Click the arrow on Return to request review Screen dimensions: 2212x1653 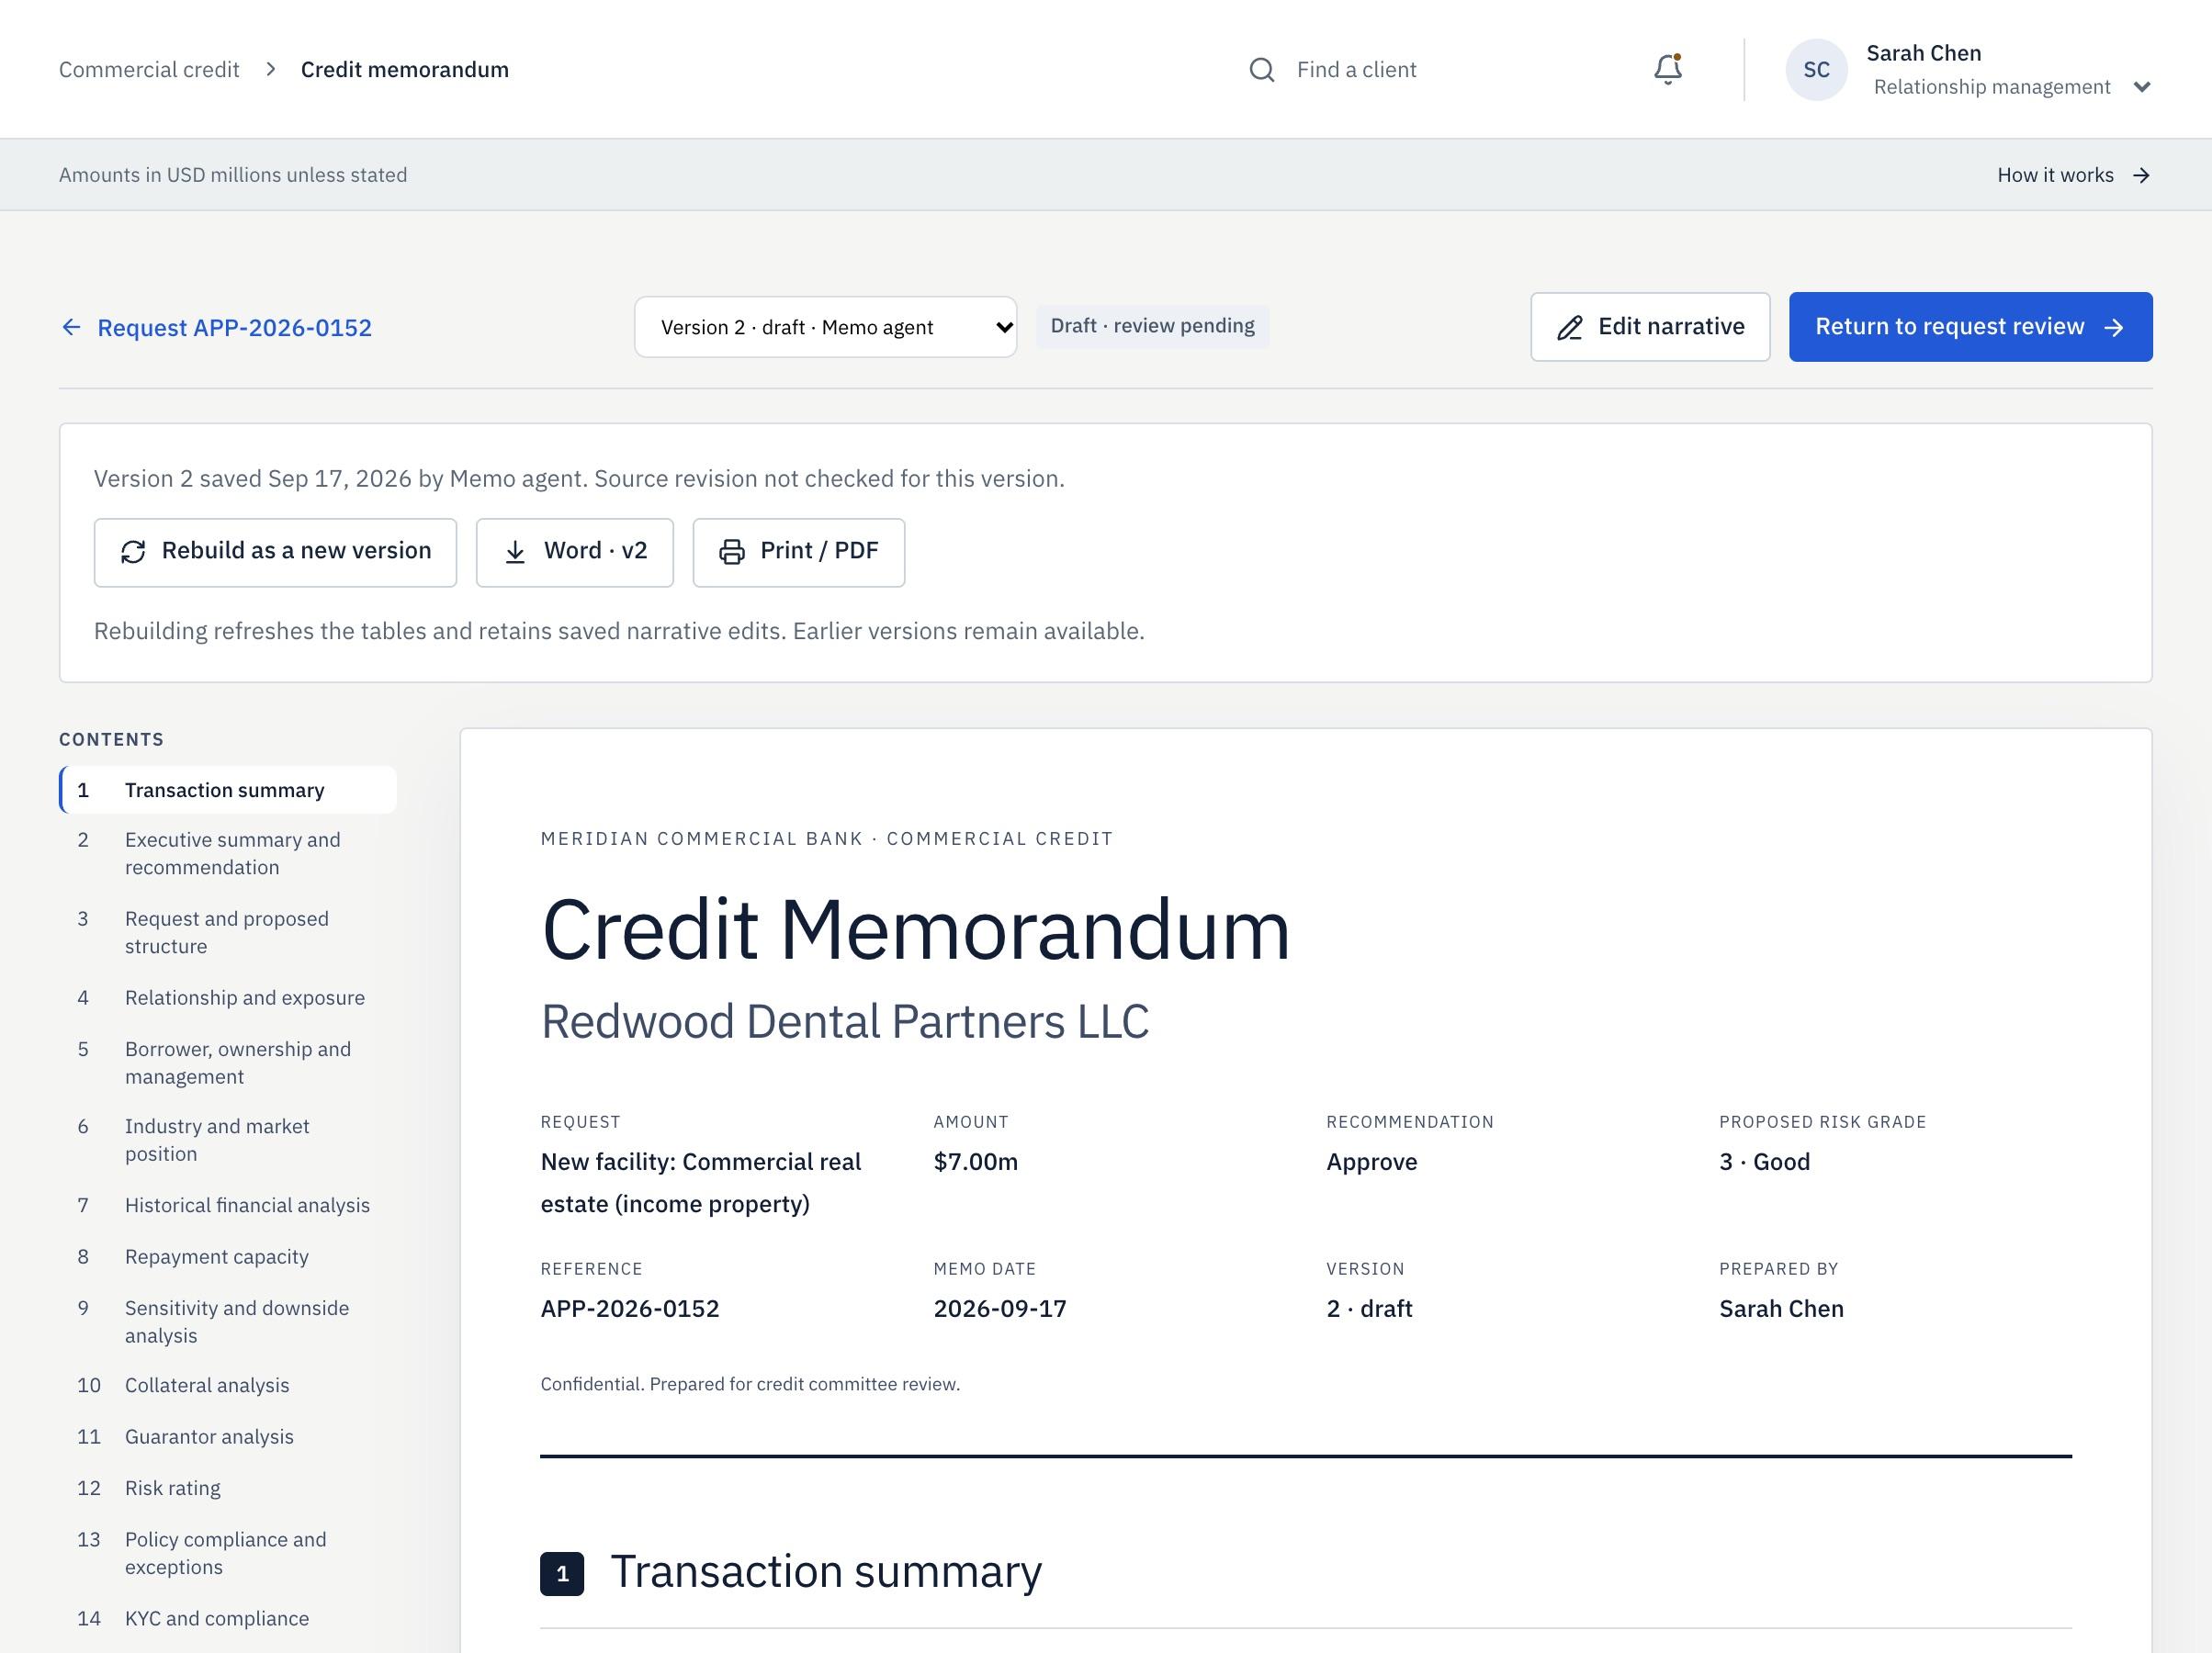(x=2114, y=328)
